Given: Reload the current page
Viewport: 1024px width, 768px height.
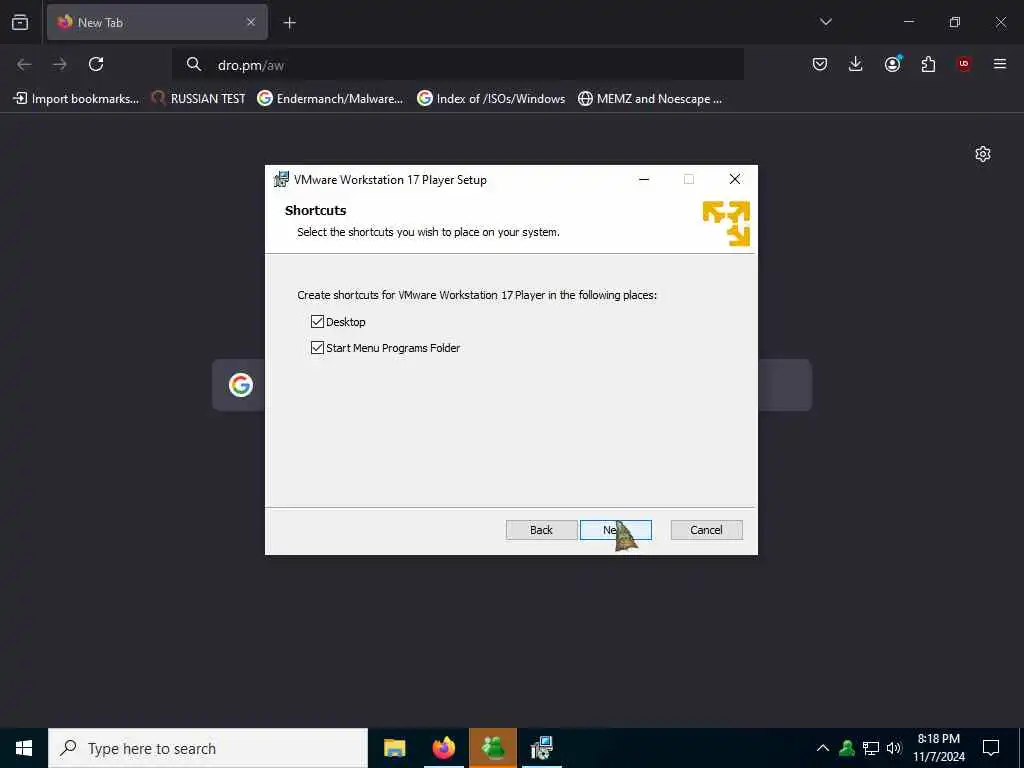Looking at the screenshot, I should [96, 64].
